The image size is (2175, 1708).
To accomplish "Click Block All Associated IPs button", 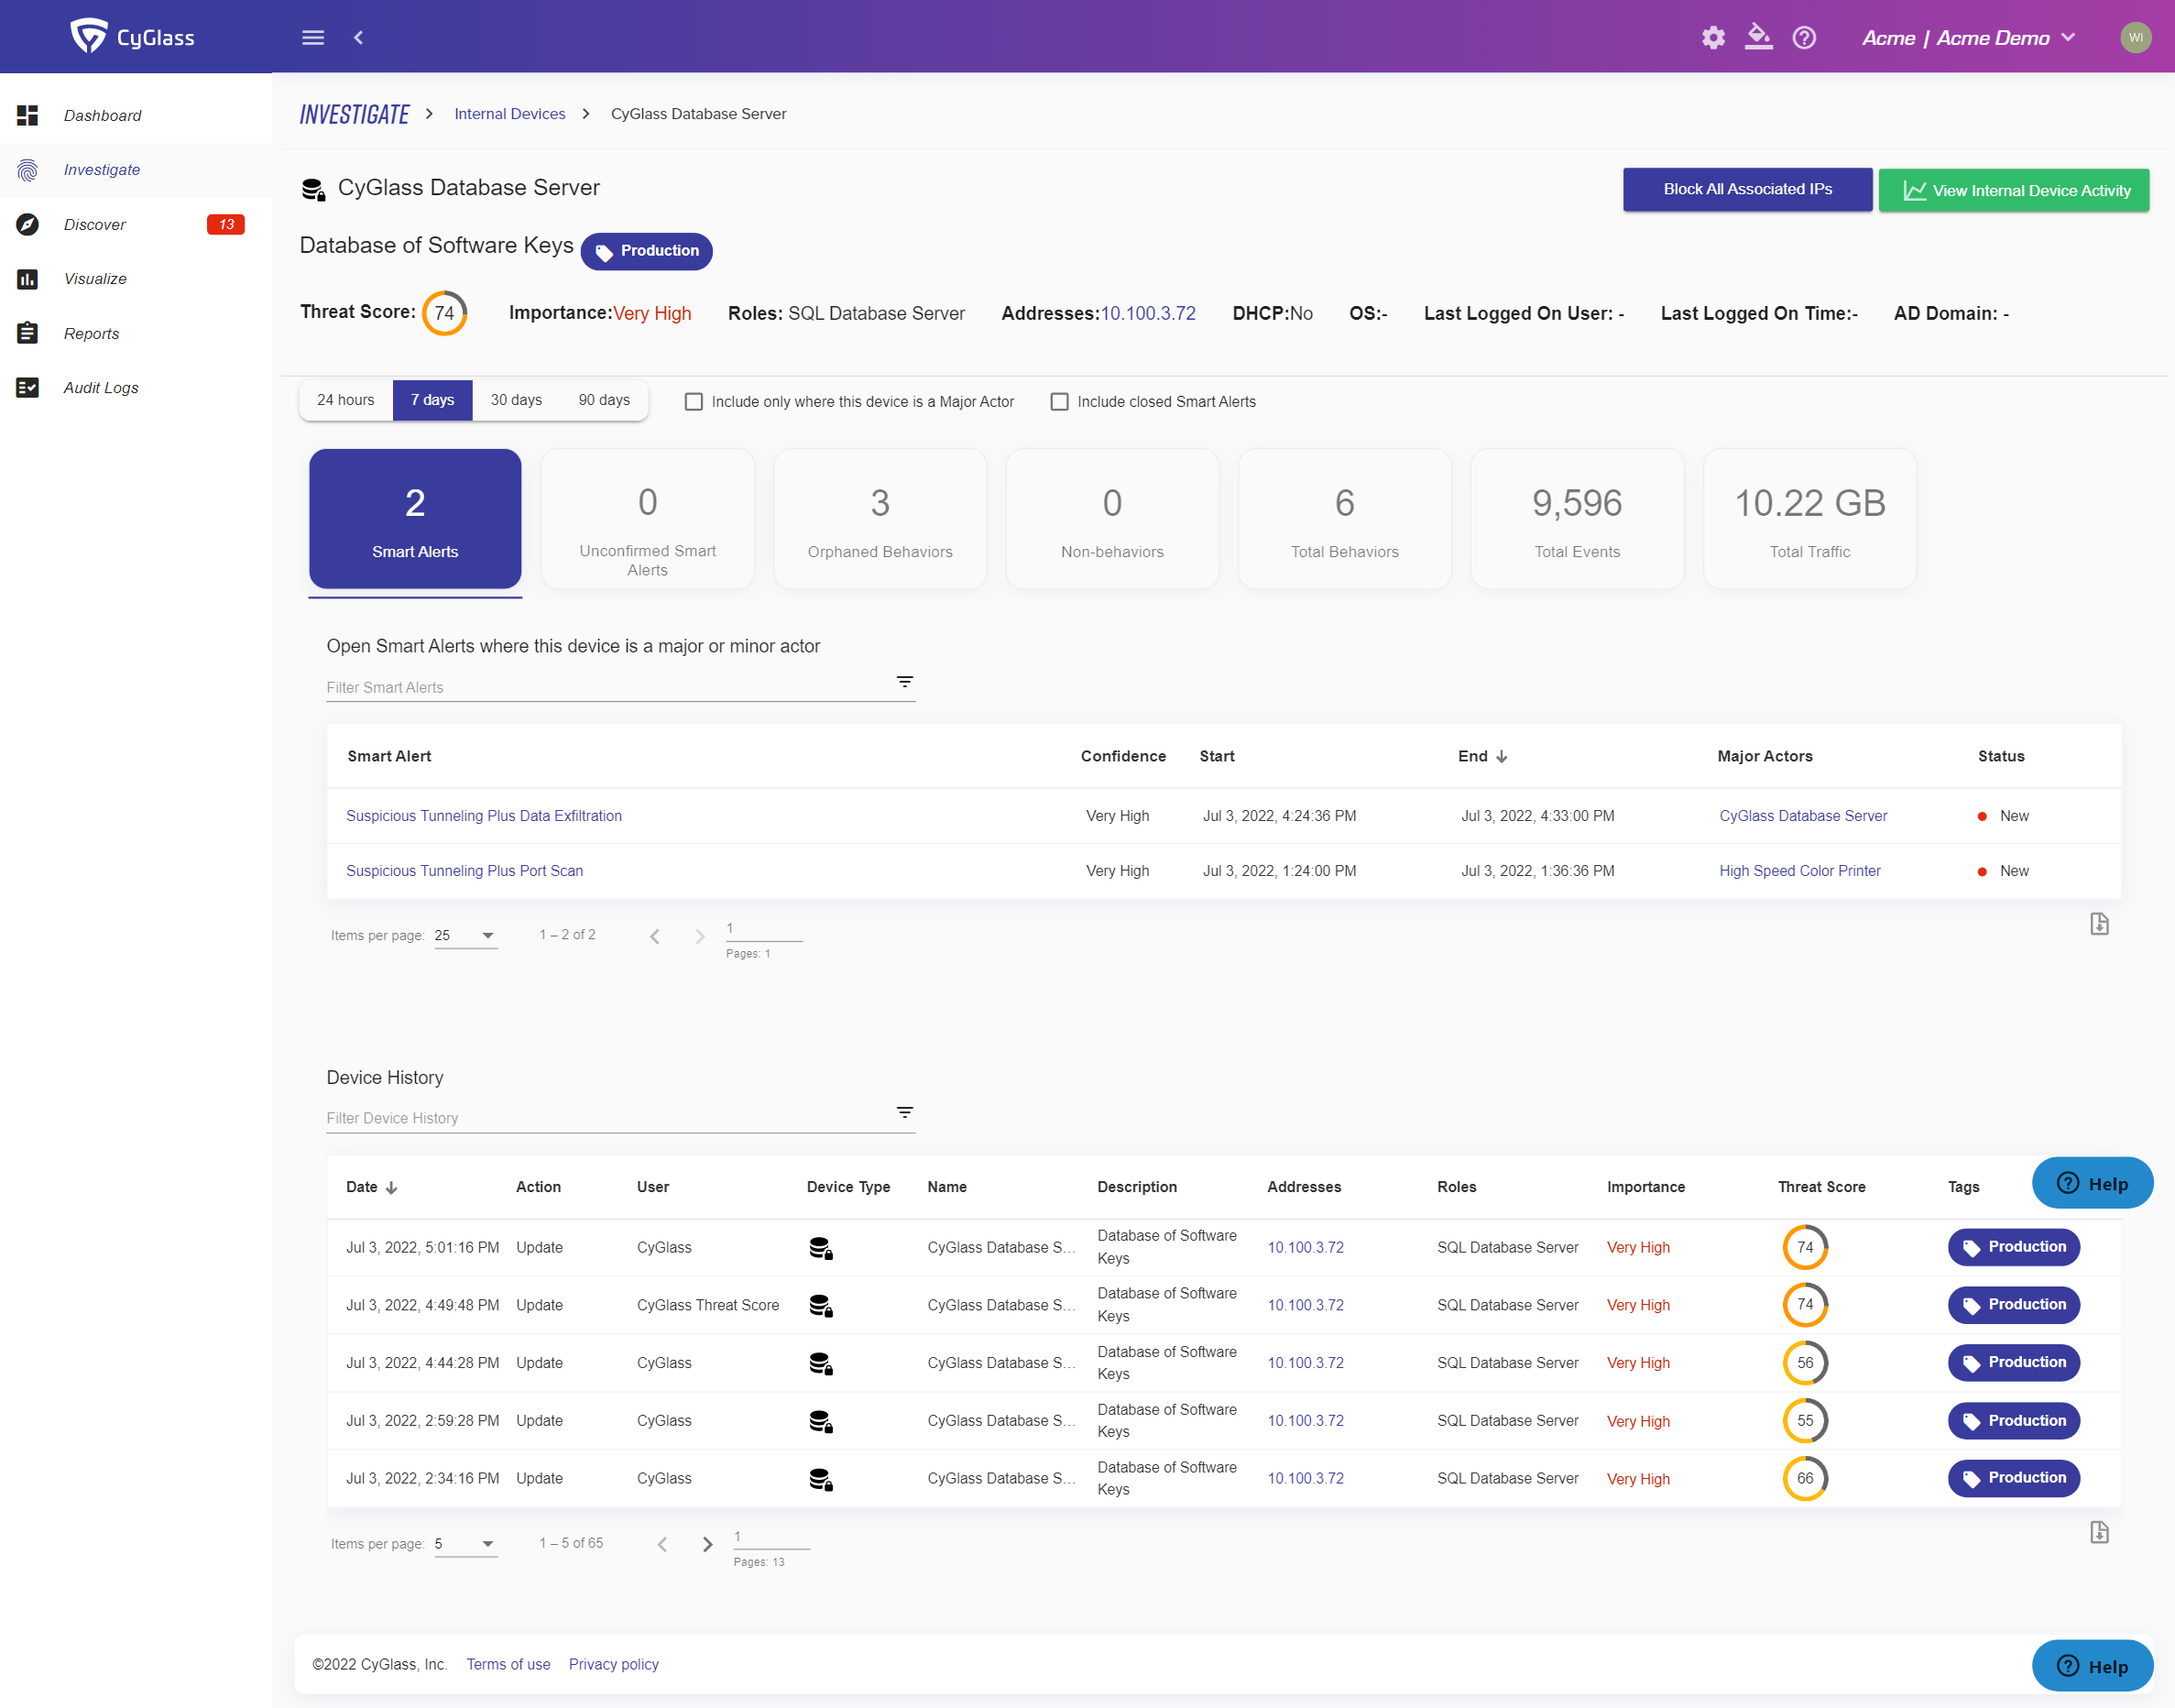I will click(1747, 190).
